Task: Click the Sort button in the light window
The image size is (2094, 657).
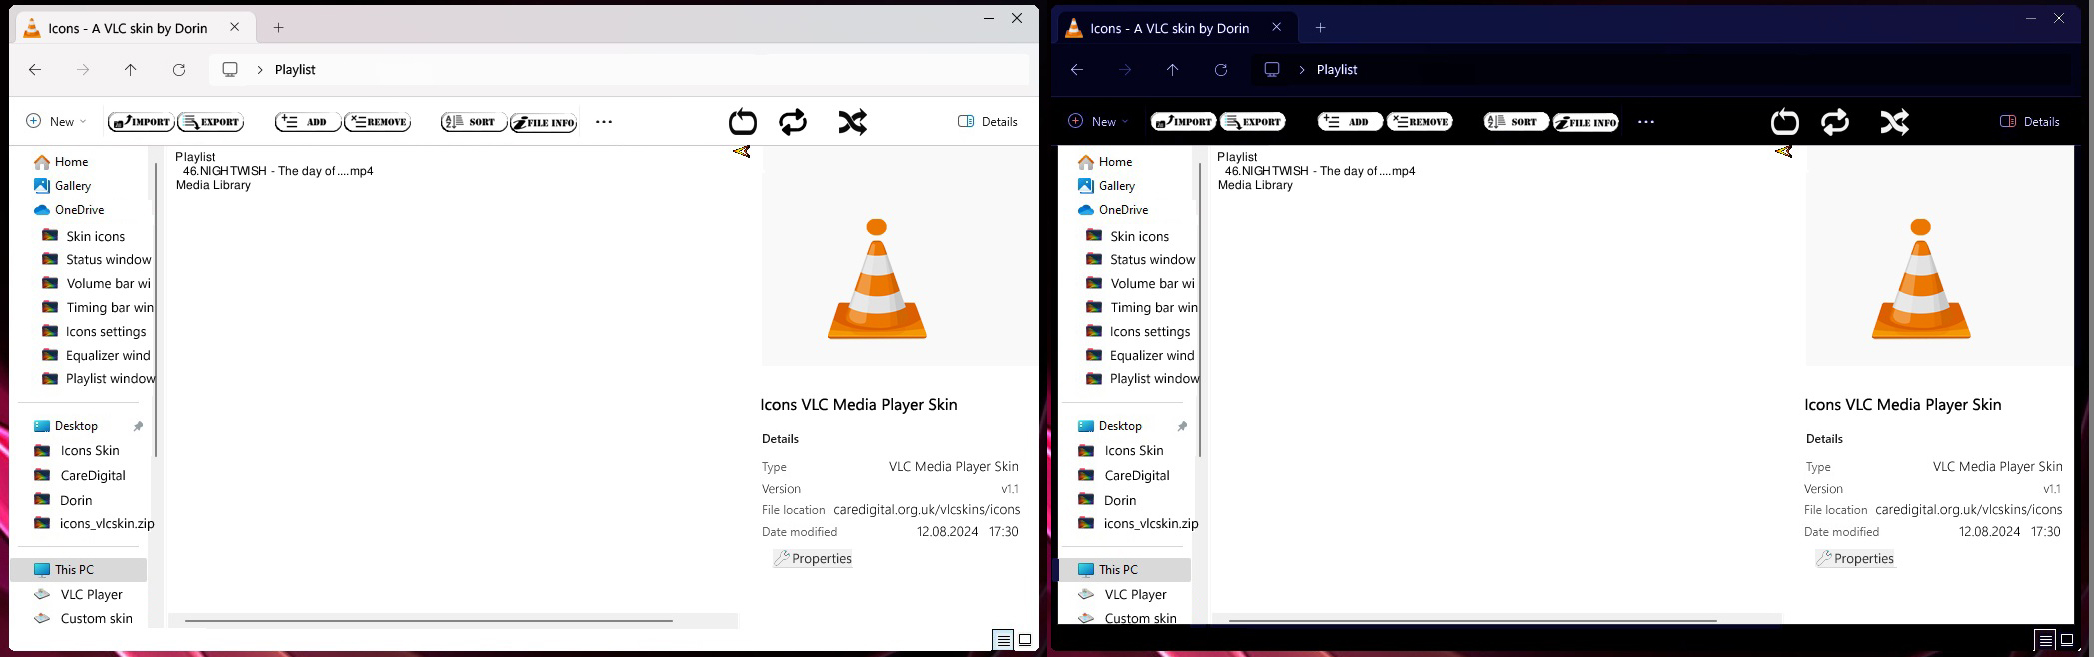Action: pos(474,122)
